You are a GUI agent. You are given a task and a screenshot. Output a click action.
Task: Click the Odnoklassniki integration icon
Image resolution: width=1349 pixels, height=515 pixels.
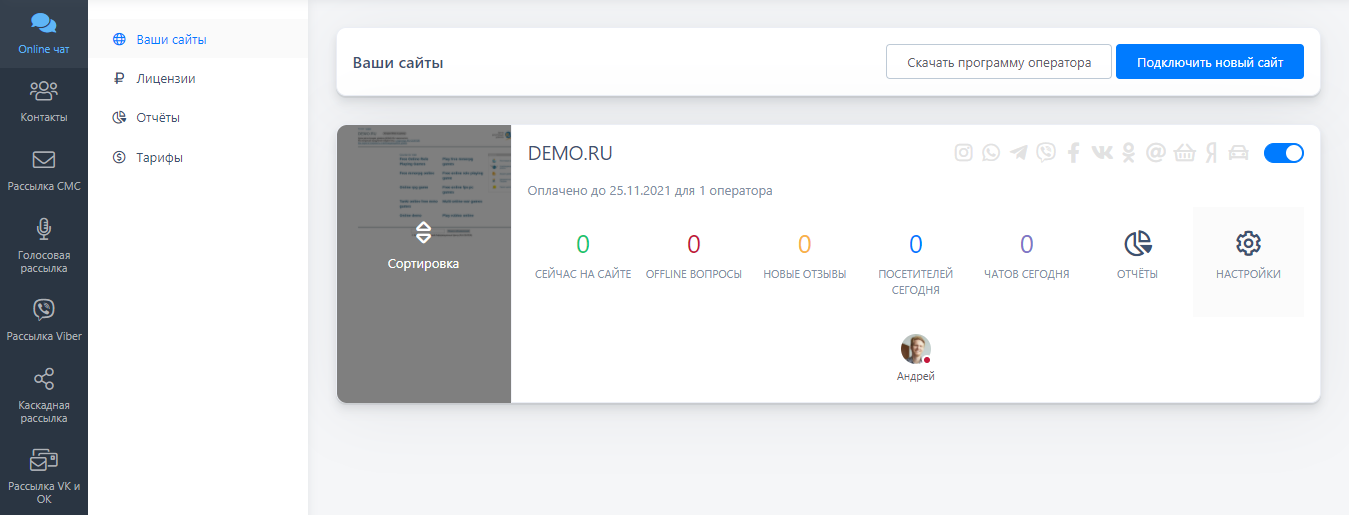tap(1129, 153)
